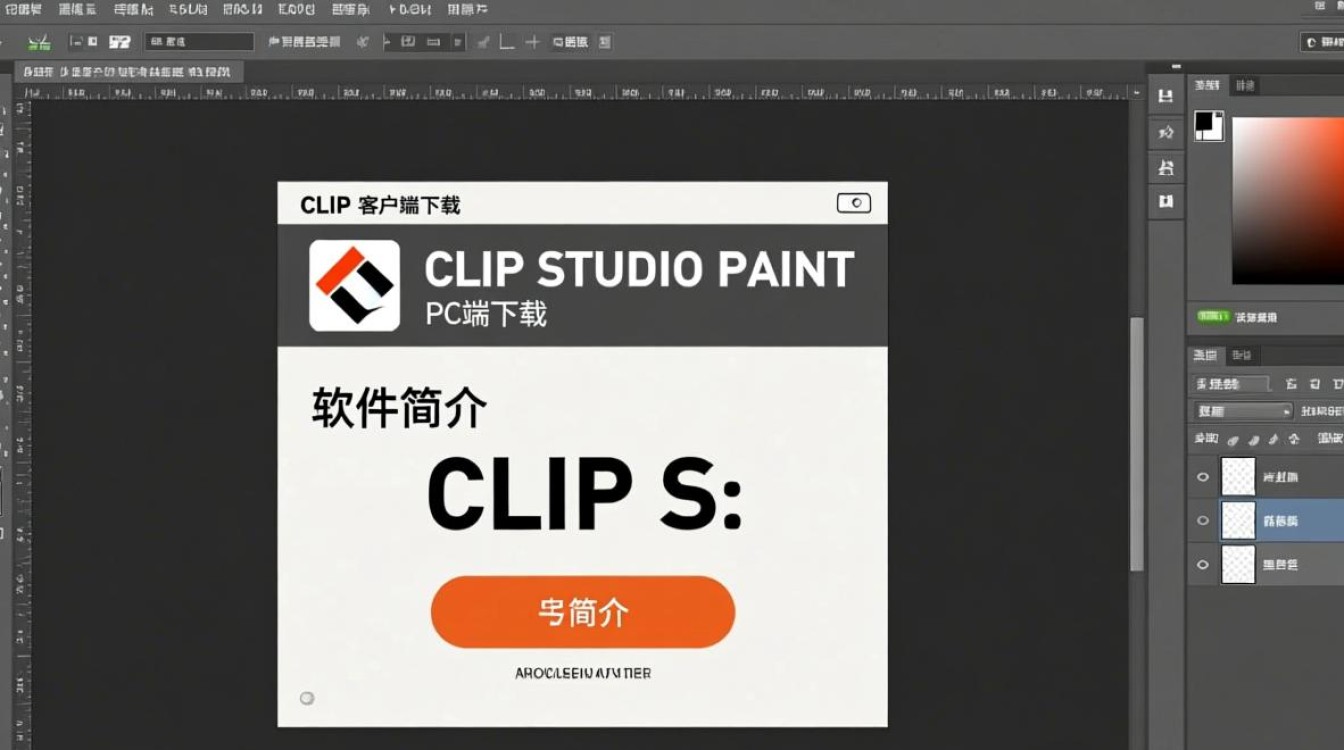Click the green brush icon in the toolbar

pos(40,42)
